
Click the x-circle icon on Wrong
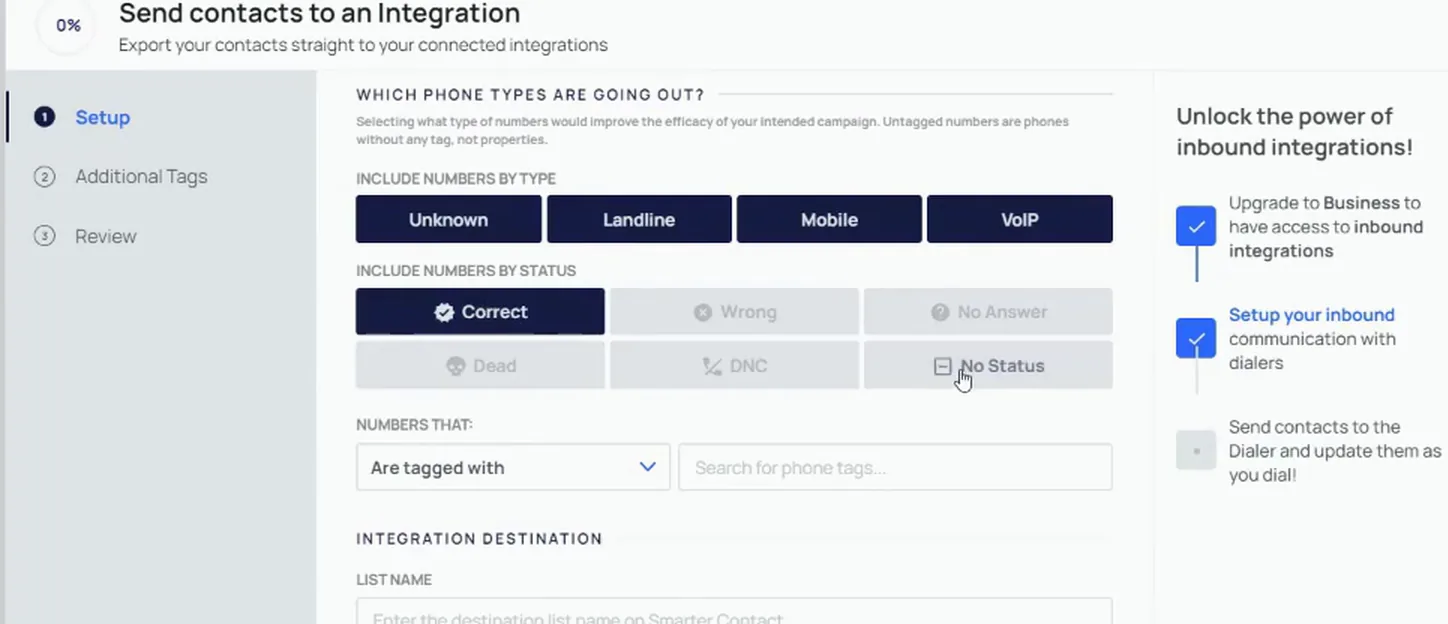click(x=703, y=312)
